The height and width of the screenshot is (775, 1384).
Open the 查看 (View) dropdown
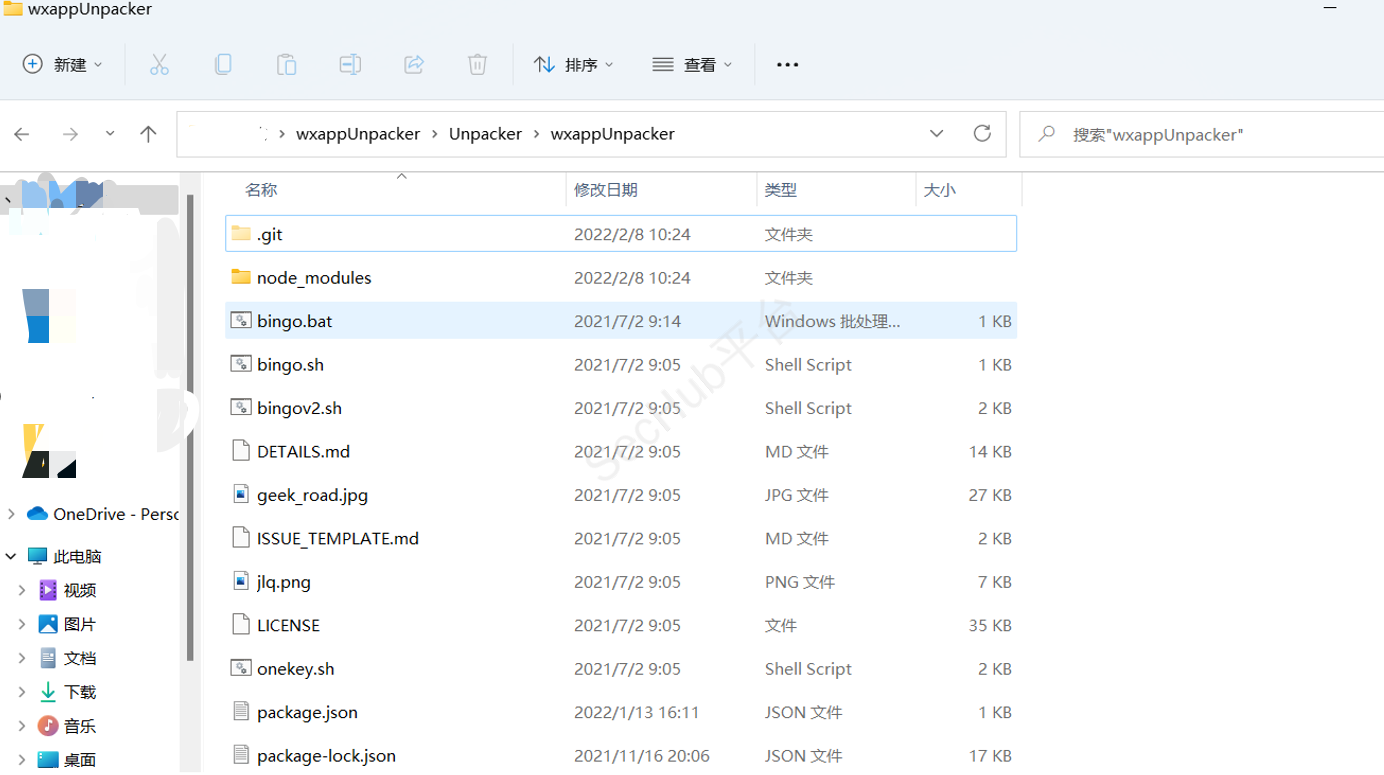[x=692, y=65]
